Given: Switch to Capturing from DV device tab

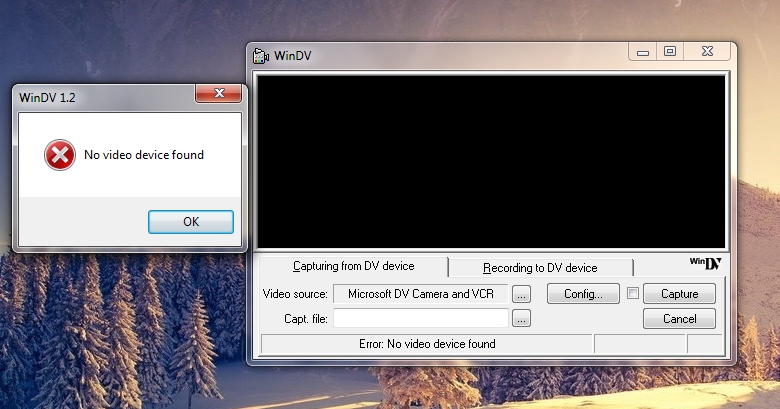Looking at the screenshot, I should pos(353,266).
